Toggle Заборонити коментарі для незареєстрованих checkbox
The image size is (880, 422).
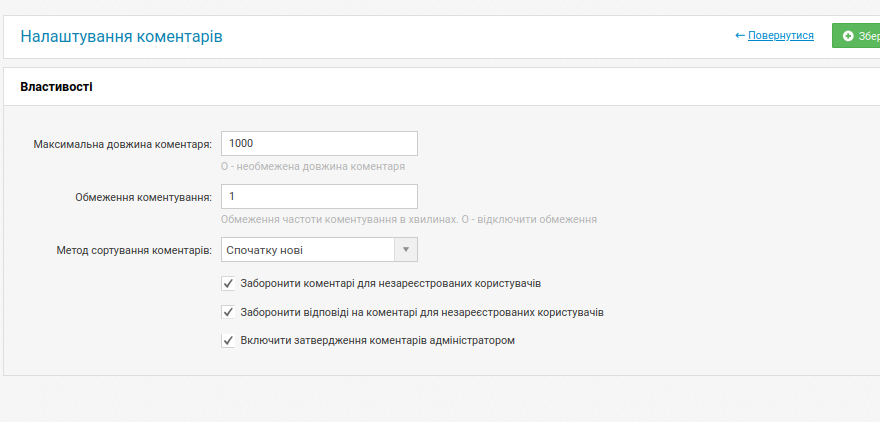click(x=227, y=283)
